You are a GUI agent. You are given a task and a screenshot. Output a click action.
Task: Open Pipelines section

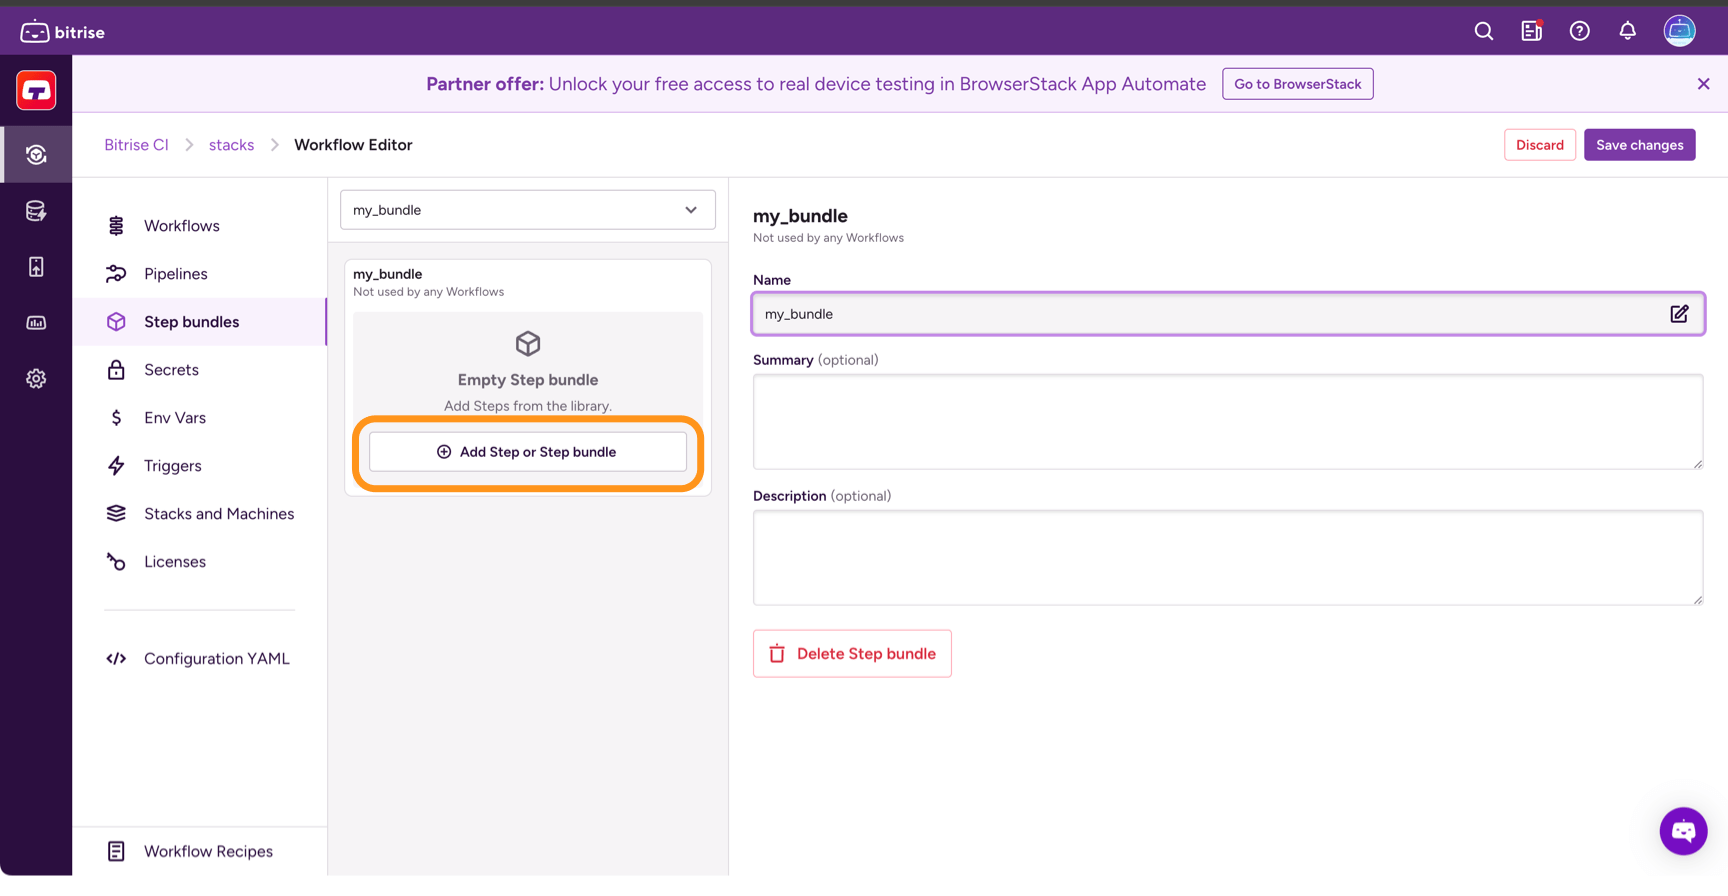tap(175, 274)
